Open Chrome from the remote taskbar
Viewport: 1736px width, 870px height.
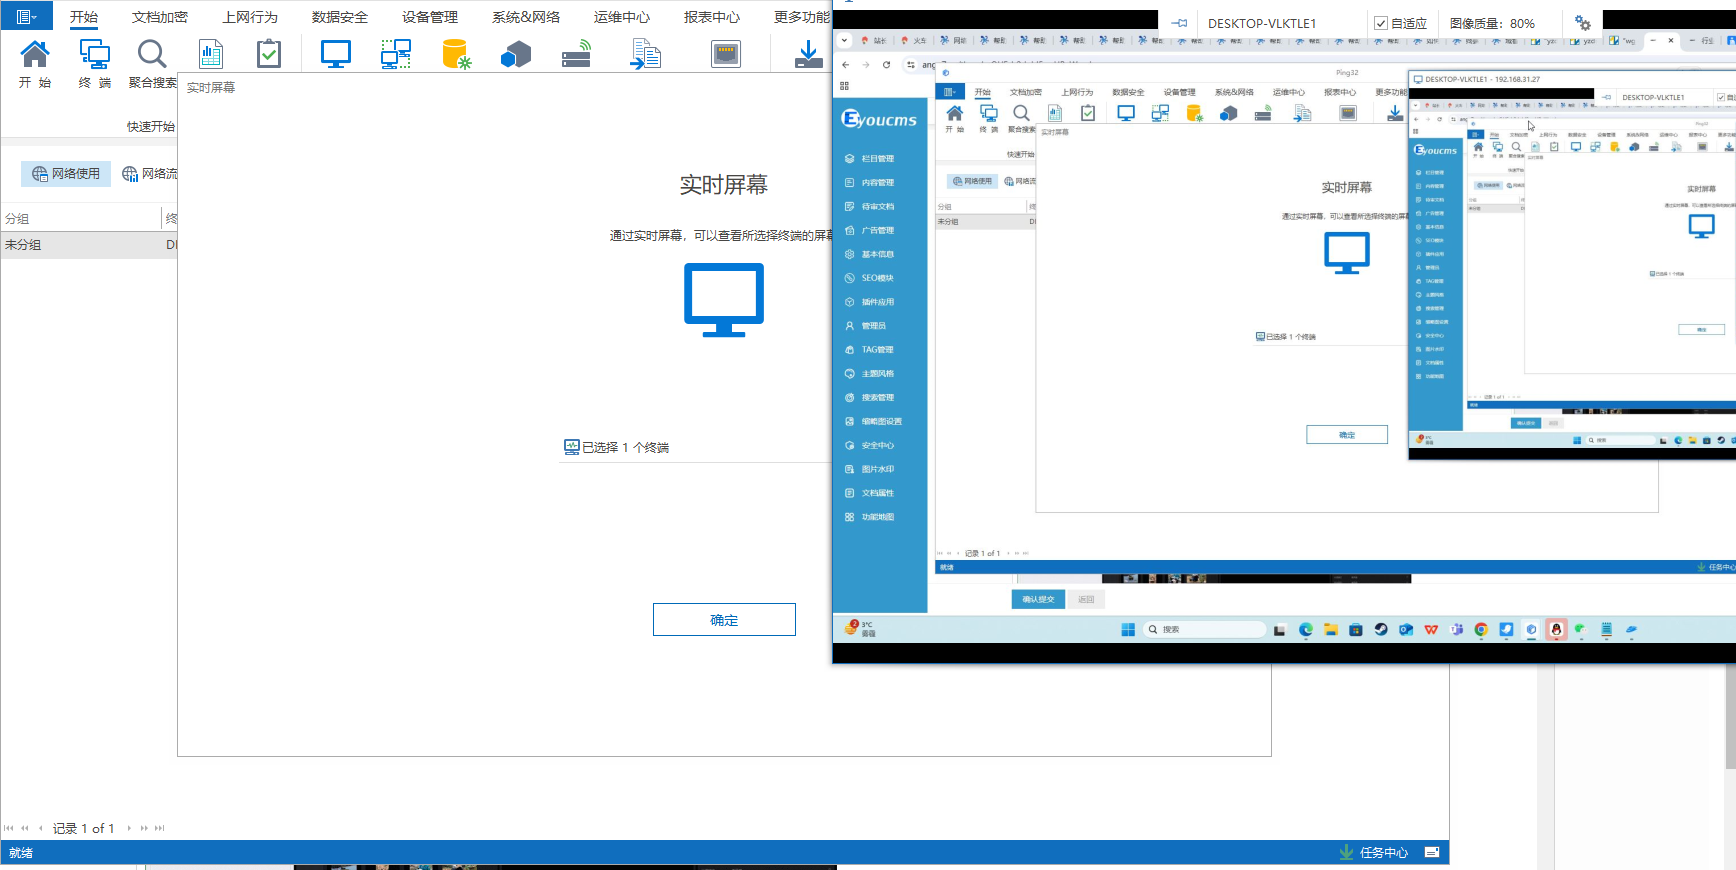(1481, 629)
